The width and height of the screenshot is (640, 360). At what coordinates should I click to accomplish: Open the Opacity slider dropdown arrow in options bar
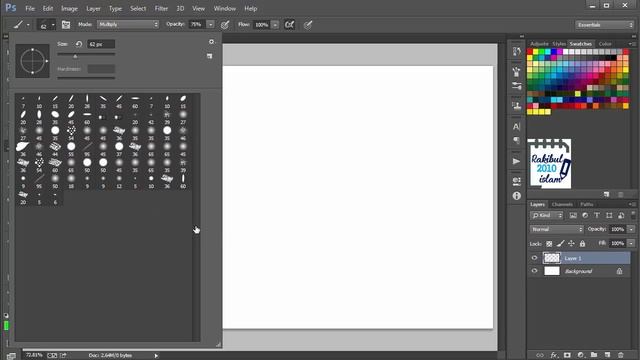[x=211, y=24]
